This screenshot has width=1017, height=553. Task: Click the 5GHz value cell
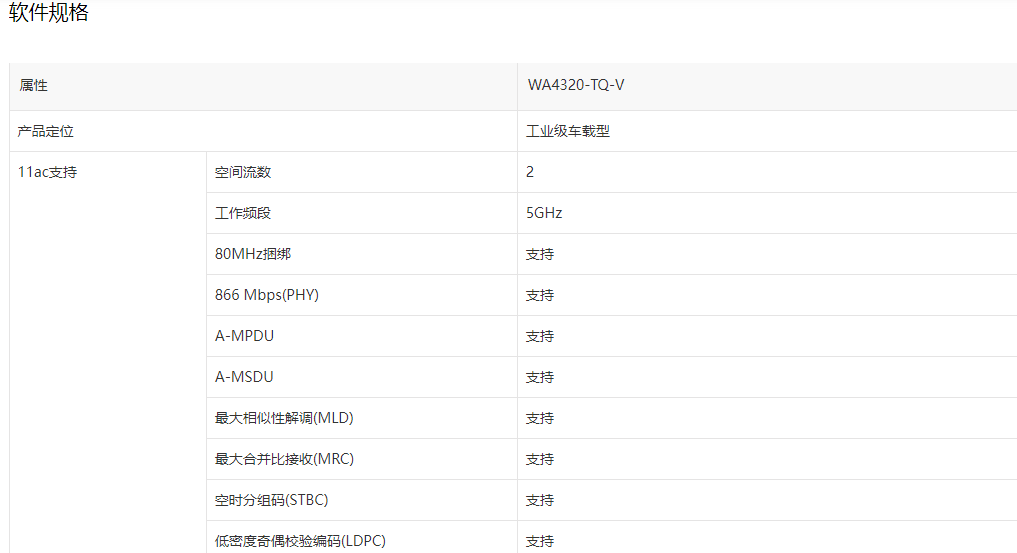tap(767, 213)
